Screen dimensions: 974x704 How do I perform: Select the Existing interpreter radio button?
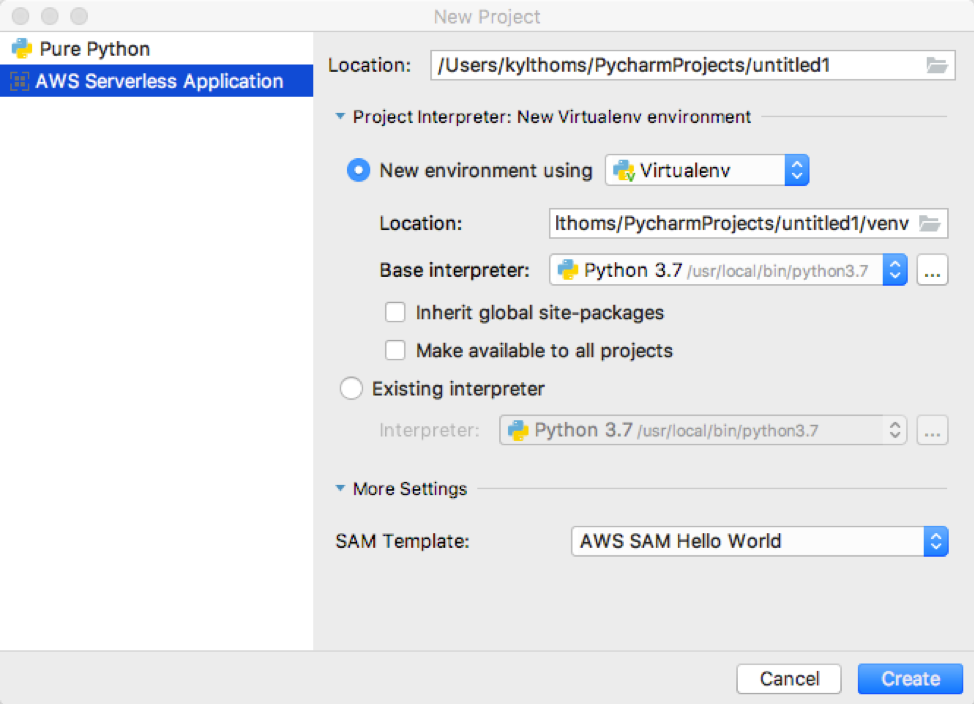click(x=351, y=389)
